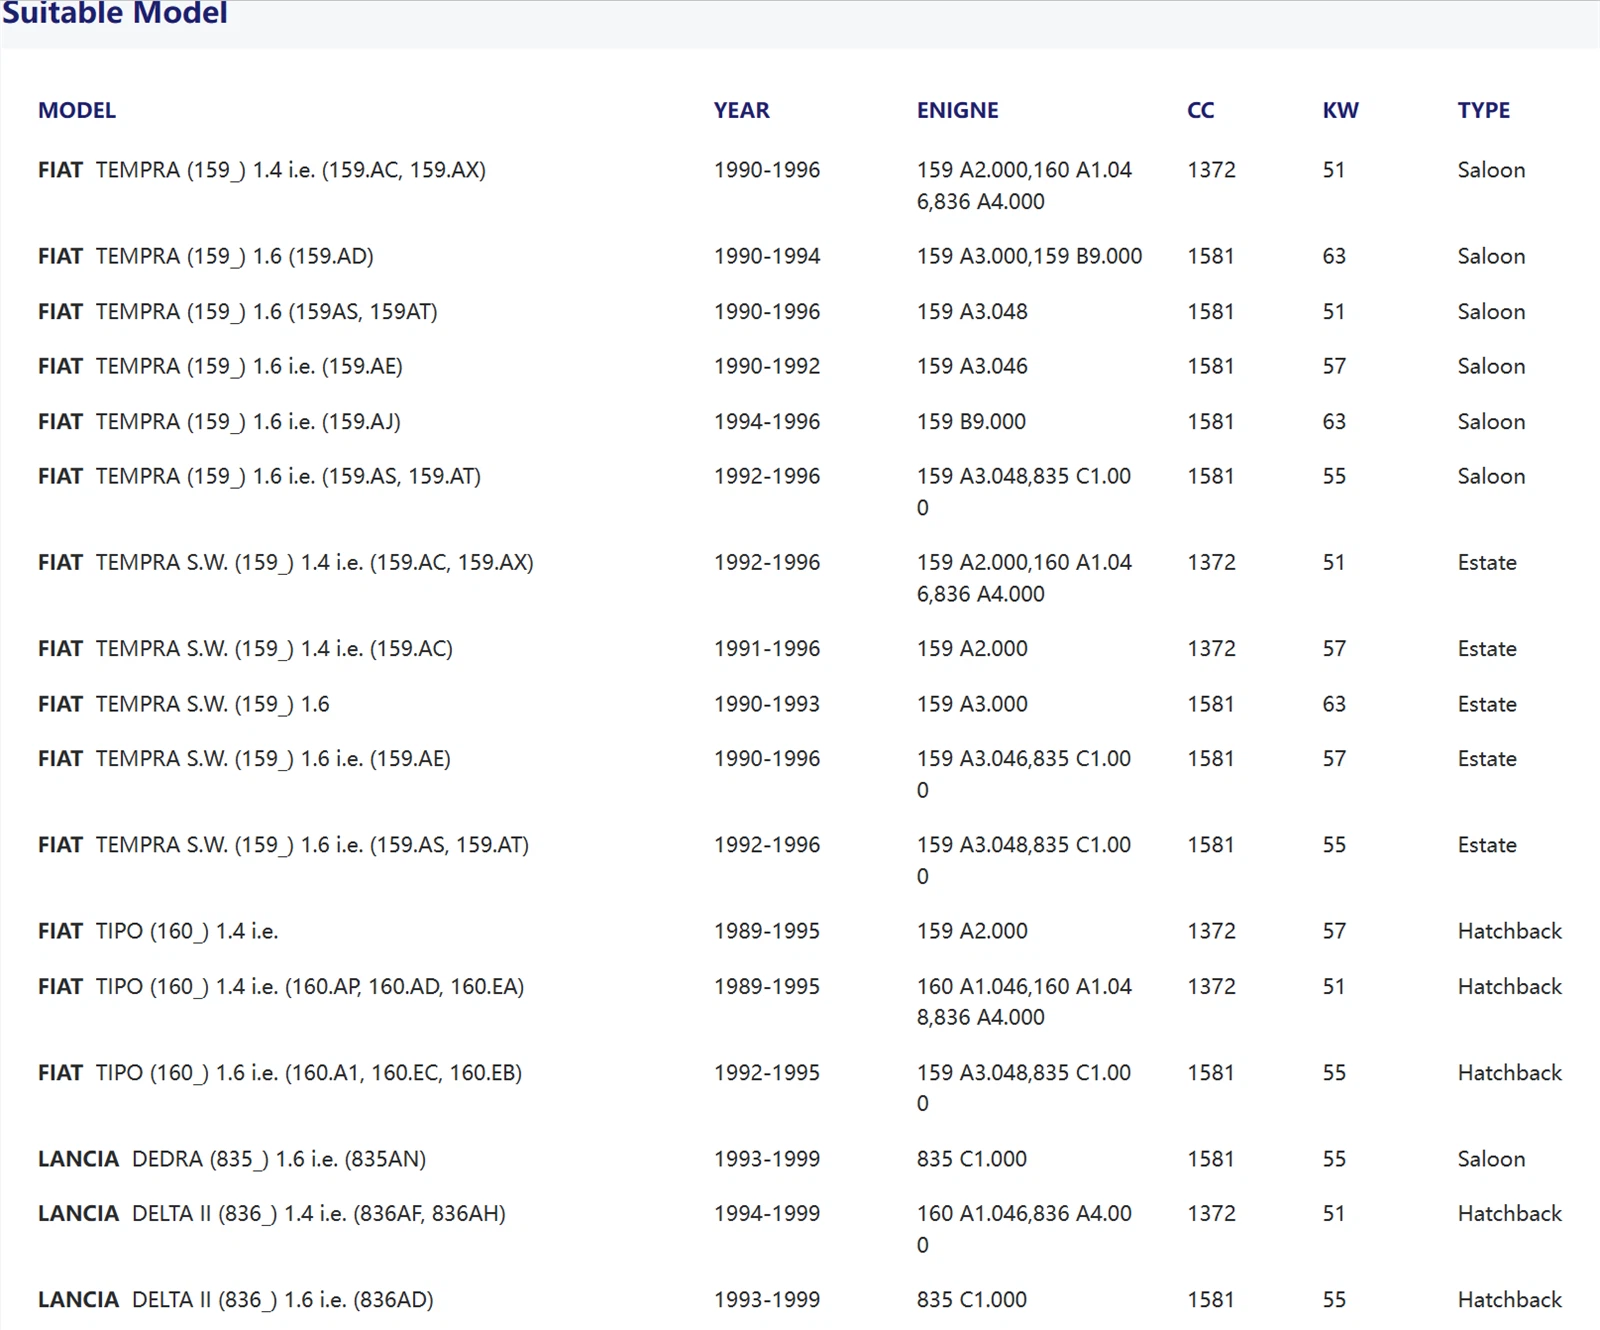
Task: Click FIAT TIPO (160_) 1.4 i.e. model
Action: (x=158, y=931)
